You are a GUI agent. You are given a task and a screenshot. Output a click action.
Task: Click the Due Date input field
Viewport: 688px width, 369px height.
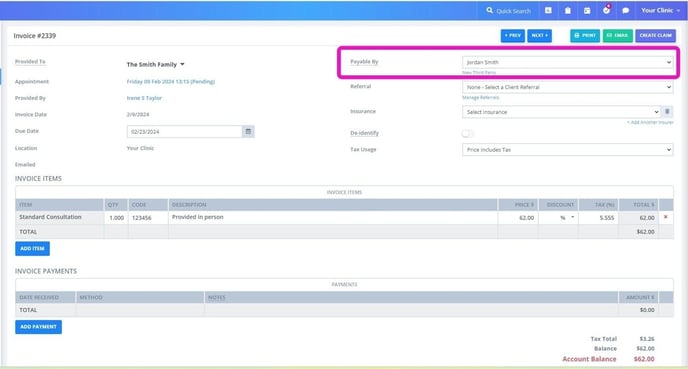pyautogui.click(x=185, y=132)
